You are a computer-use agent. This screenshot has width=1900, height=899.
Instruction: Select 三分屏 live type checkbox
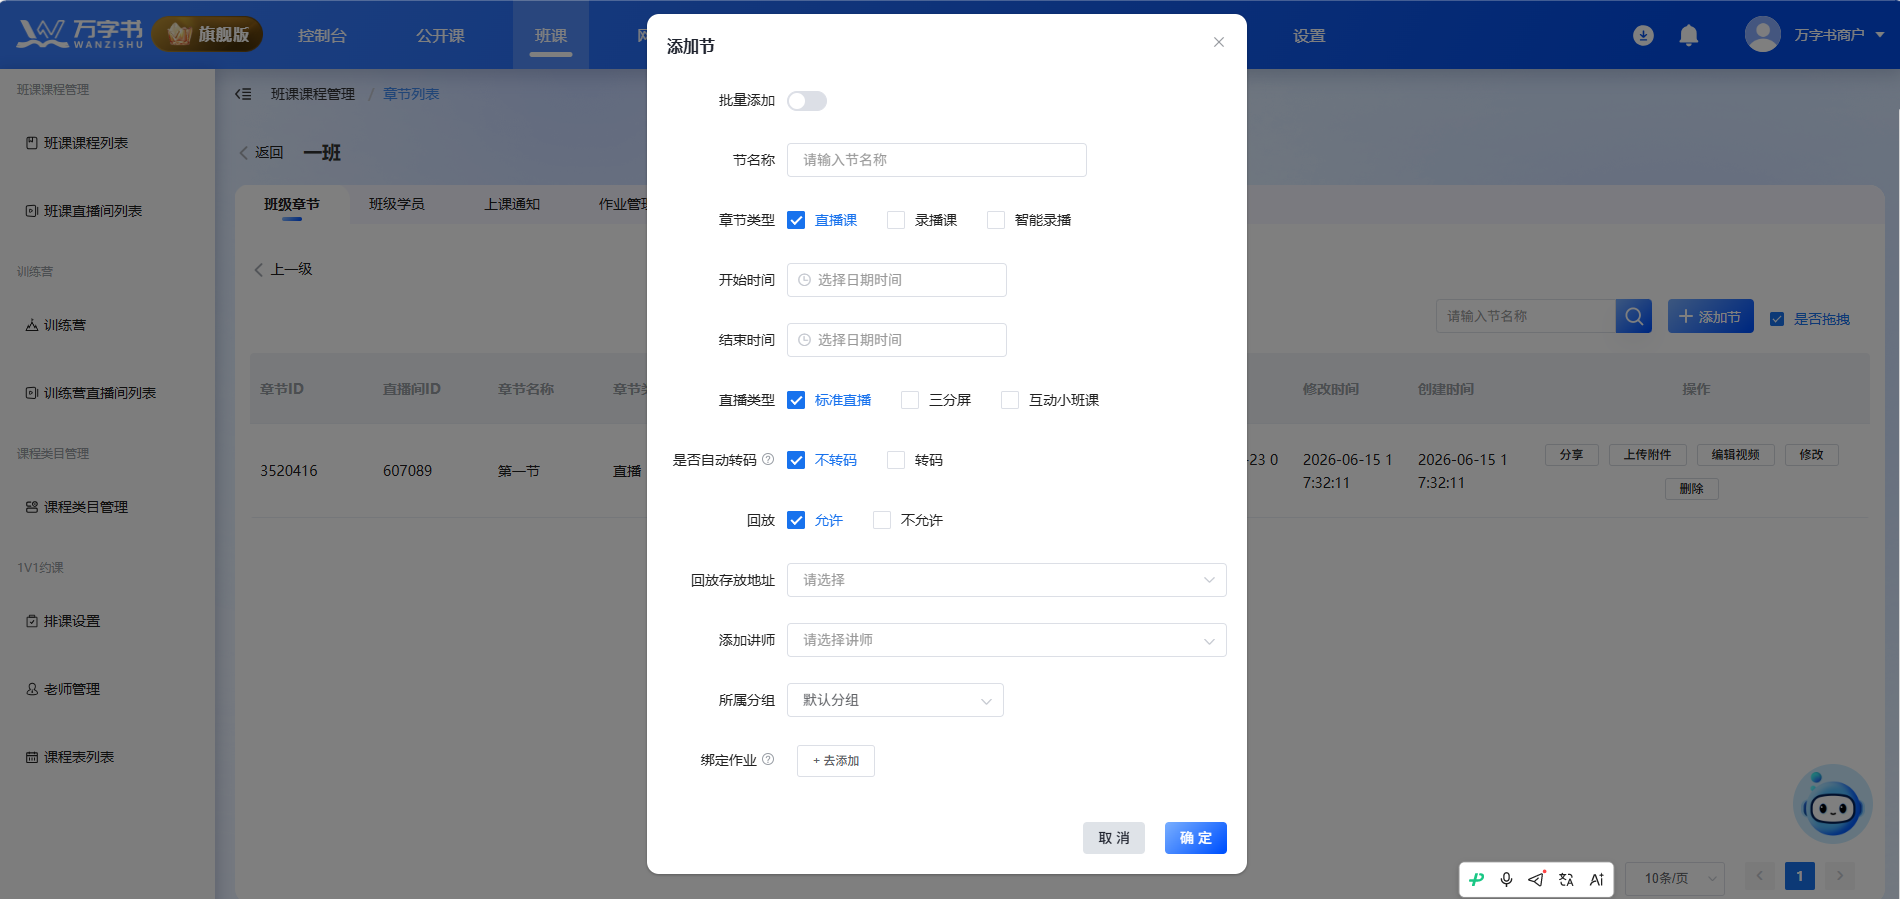tap(910, 400)
